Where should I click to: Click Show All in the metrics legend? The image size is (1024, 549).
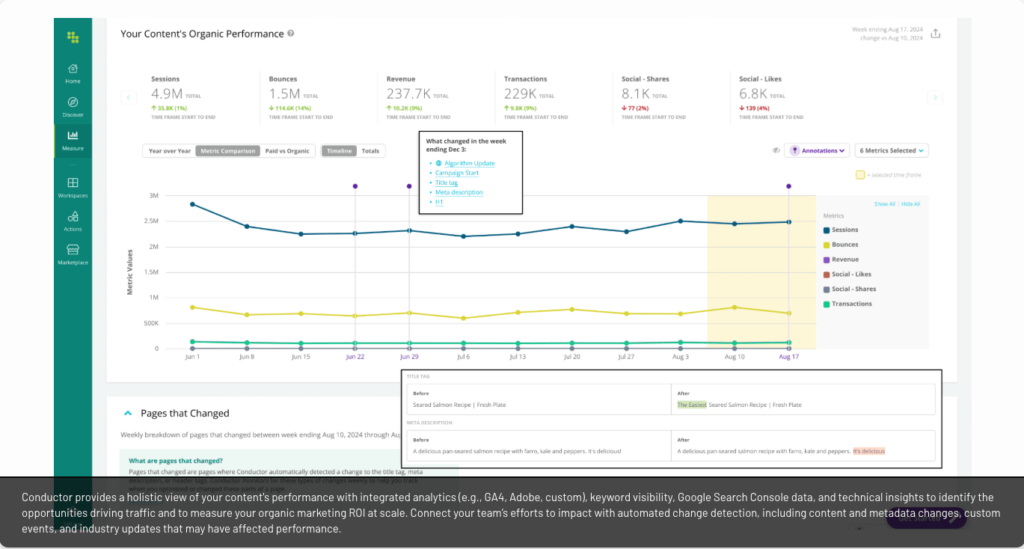click(x=885, y=204)
